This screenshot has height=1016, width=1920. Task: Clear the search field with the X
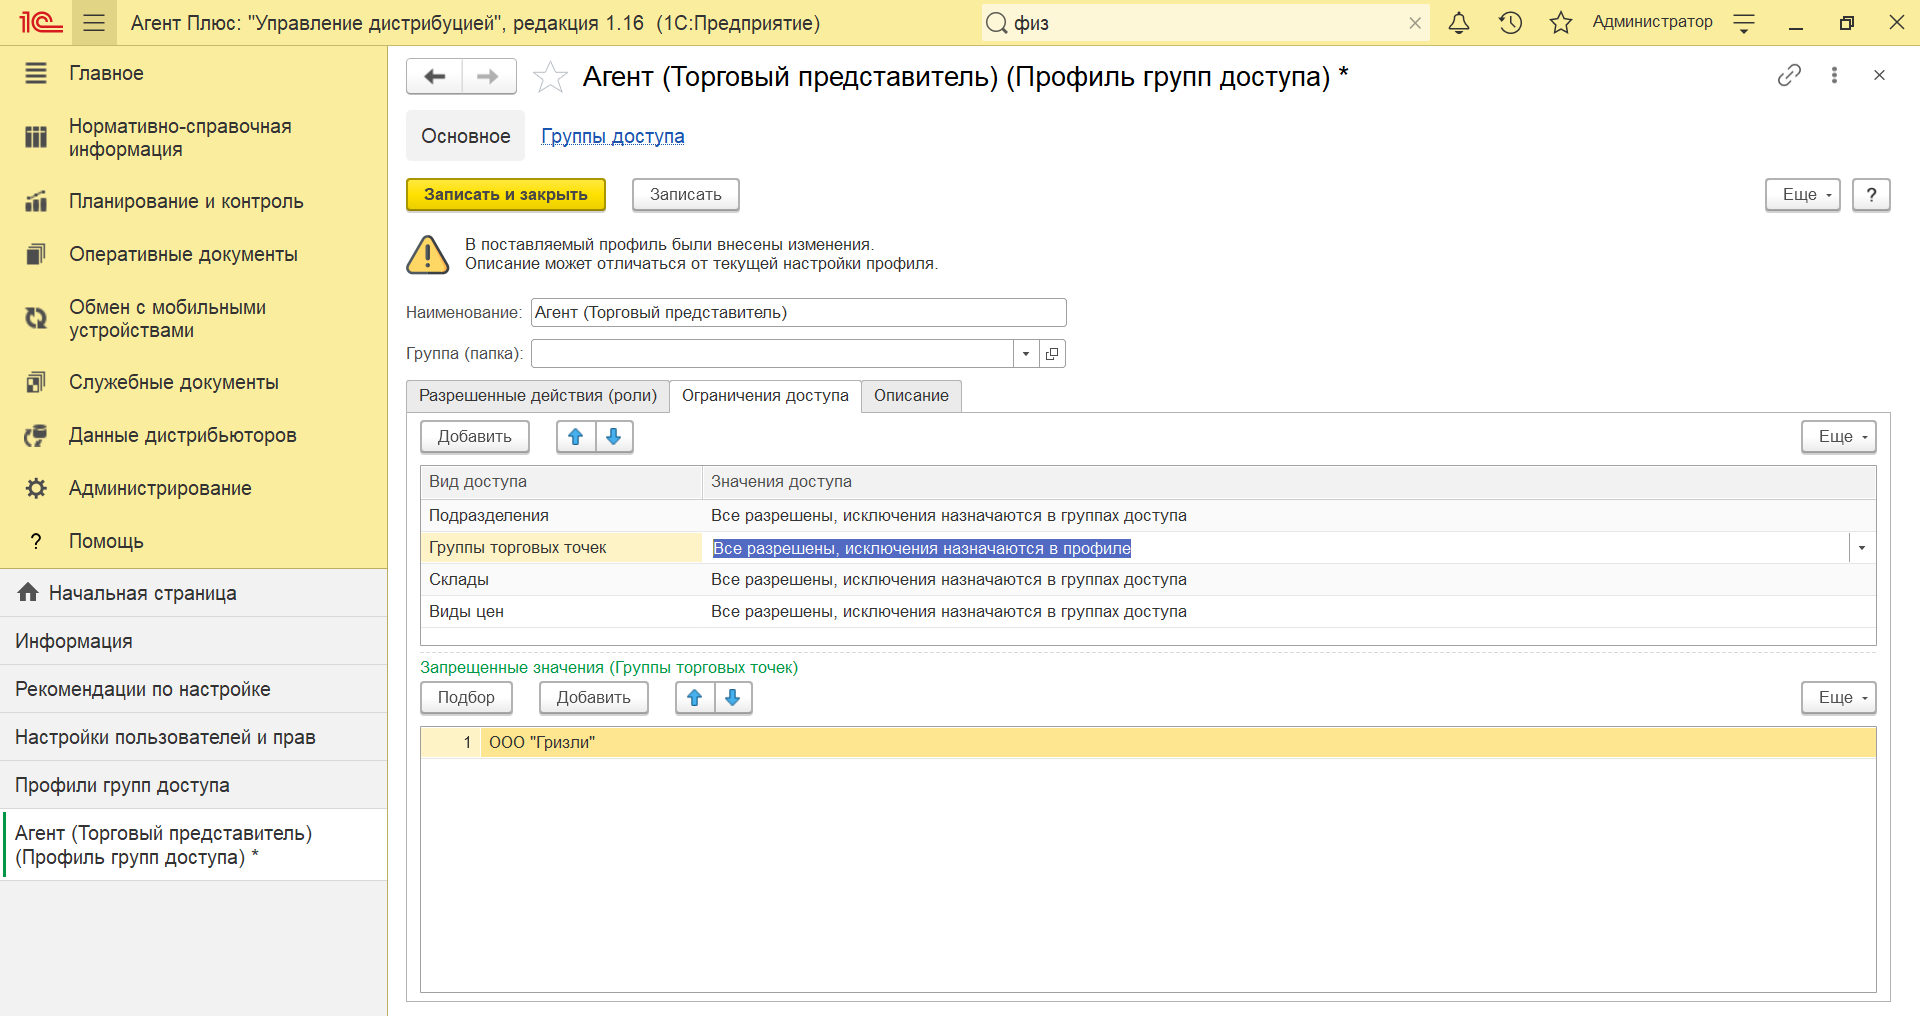tap(1415, 23)
